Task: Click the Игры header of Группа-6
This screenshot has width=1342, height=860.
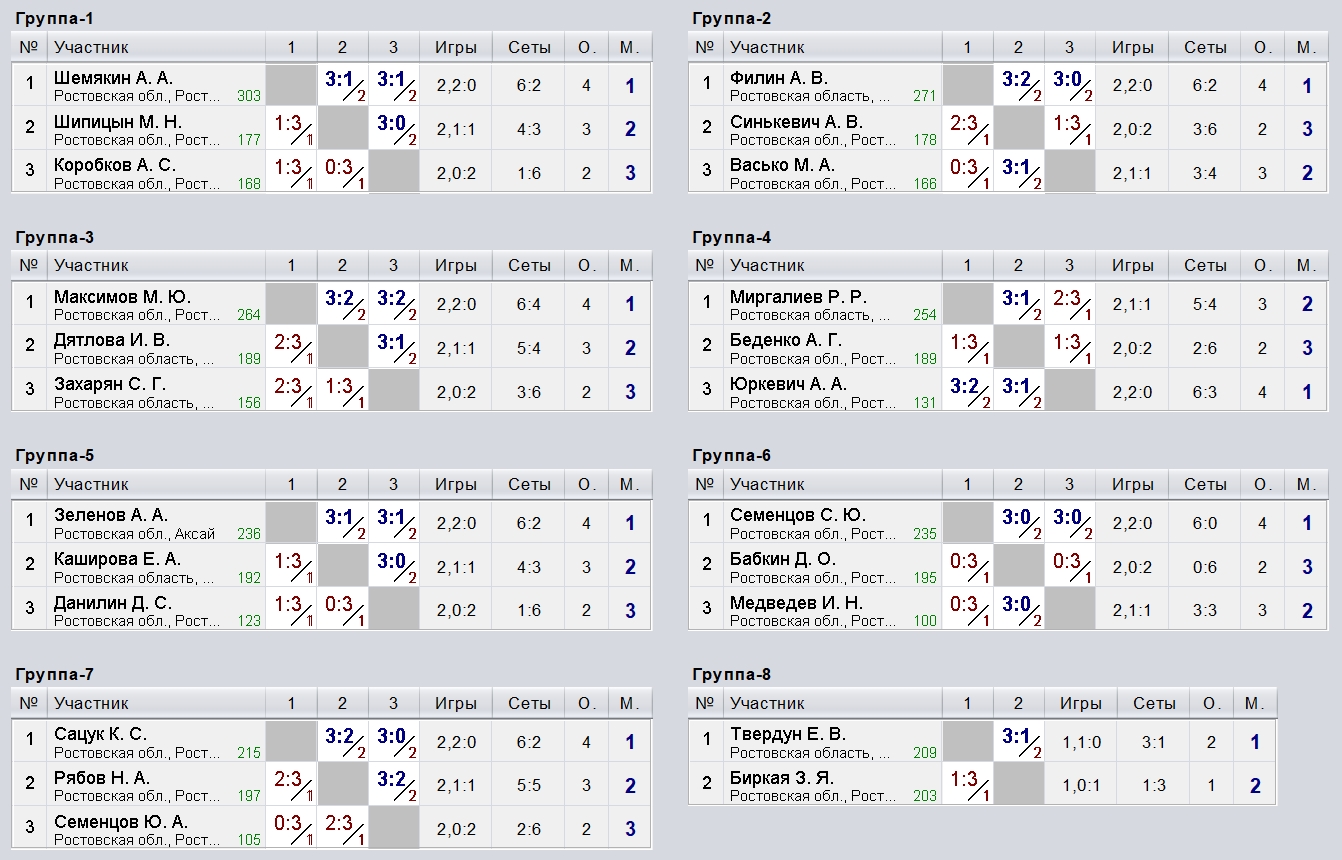Action: 1132,484
